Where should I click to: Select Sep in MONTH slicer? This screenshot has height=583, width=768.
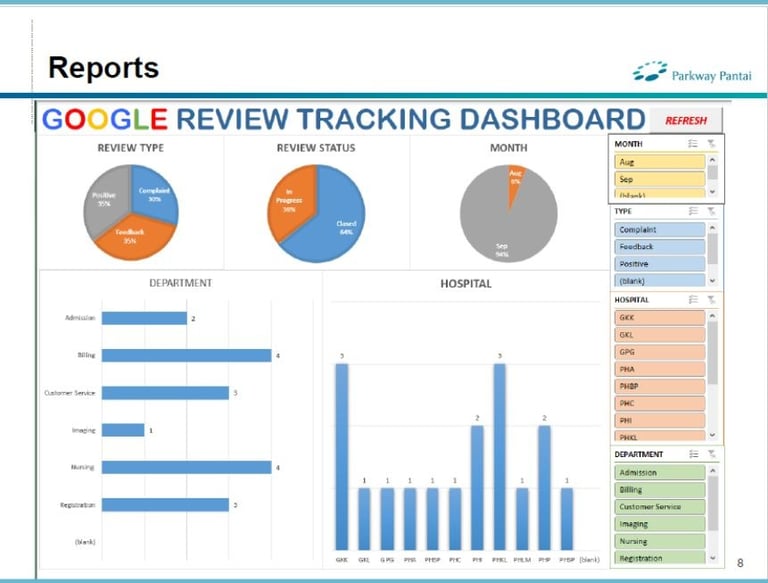coord(659,179)
